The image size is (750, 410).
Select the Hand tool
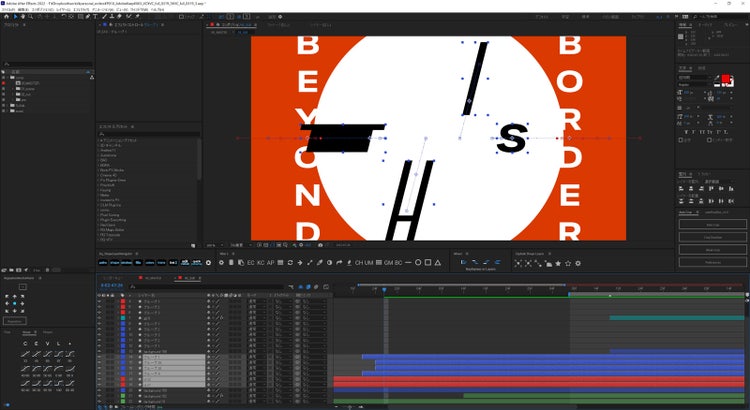pos(22,16)
